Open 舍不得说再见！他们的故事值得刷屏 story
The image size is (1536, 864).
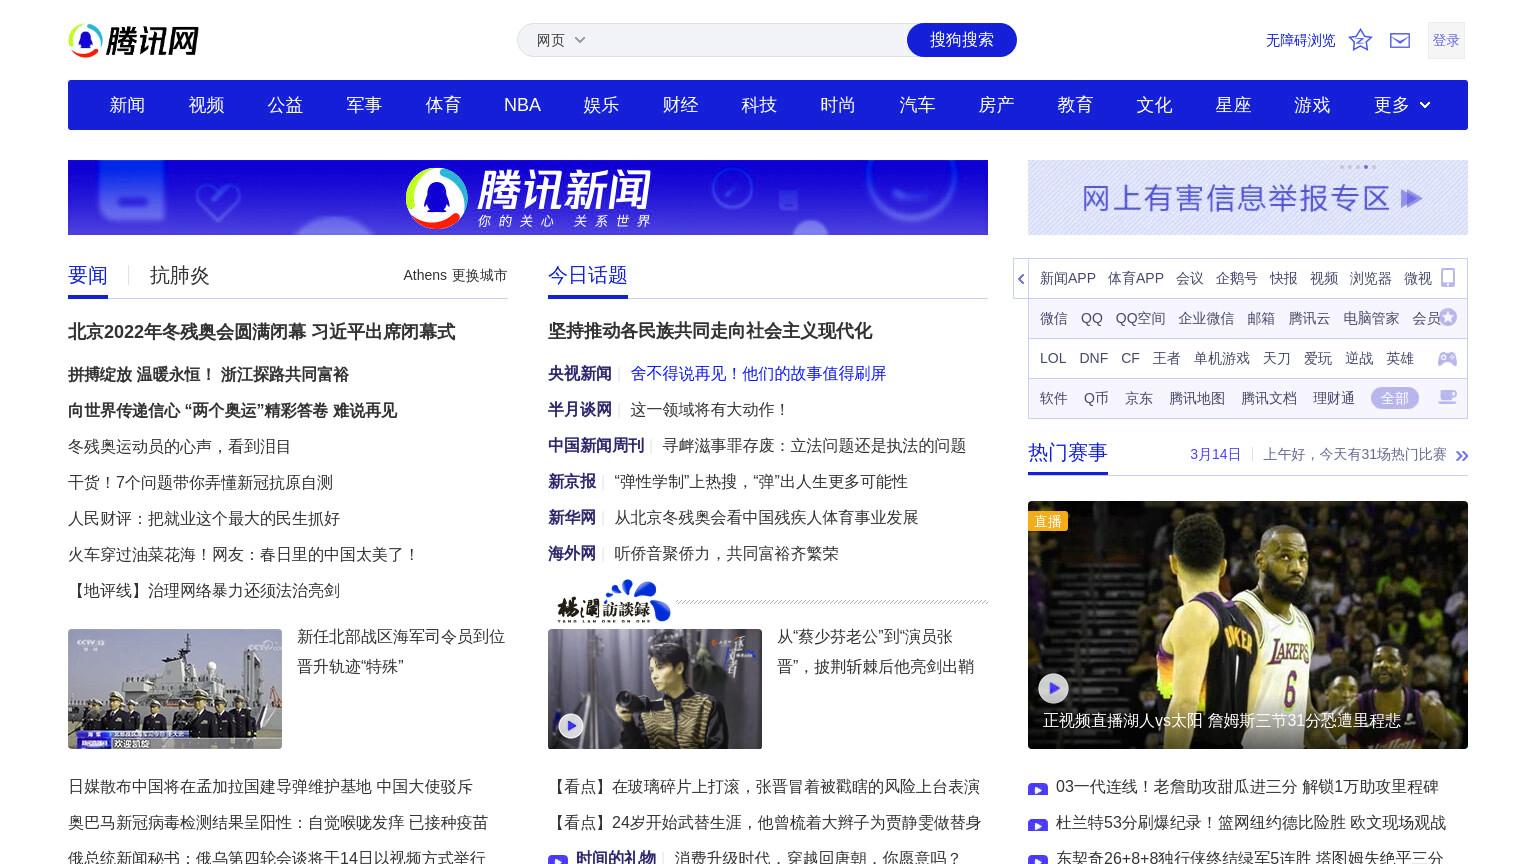(758, 373)
